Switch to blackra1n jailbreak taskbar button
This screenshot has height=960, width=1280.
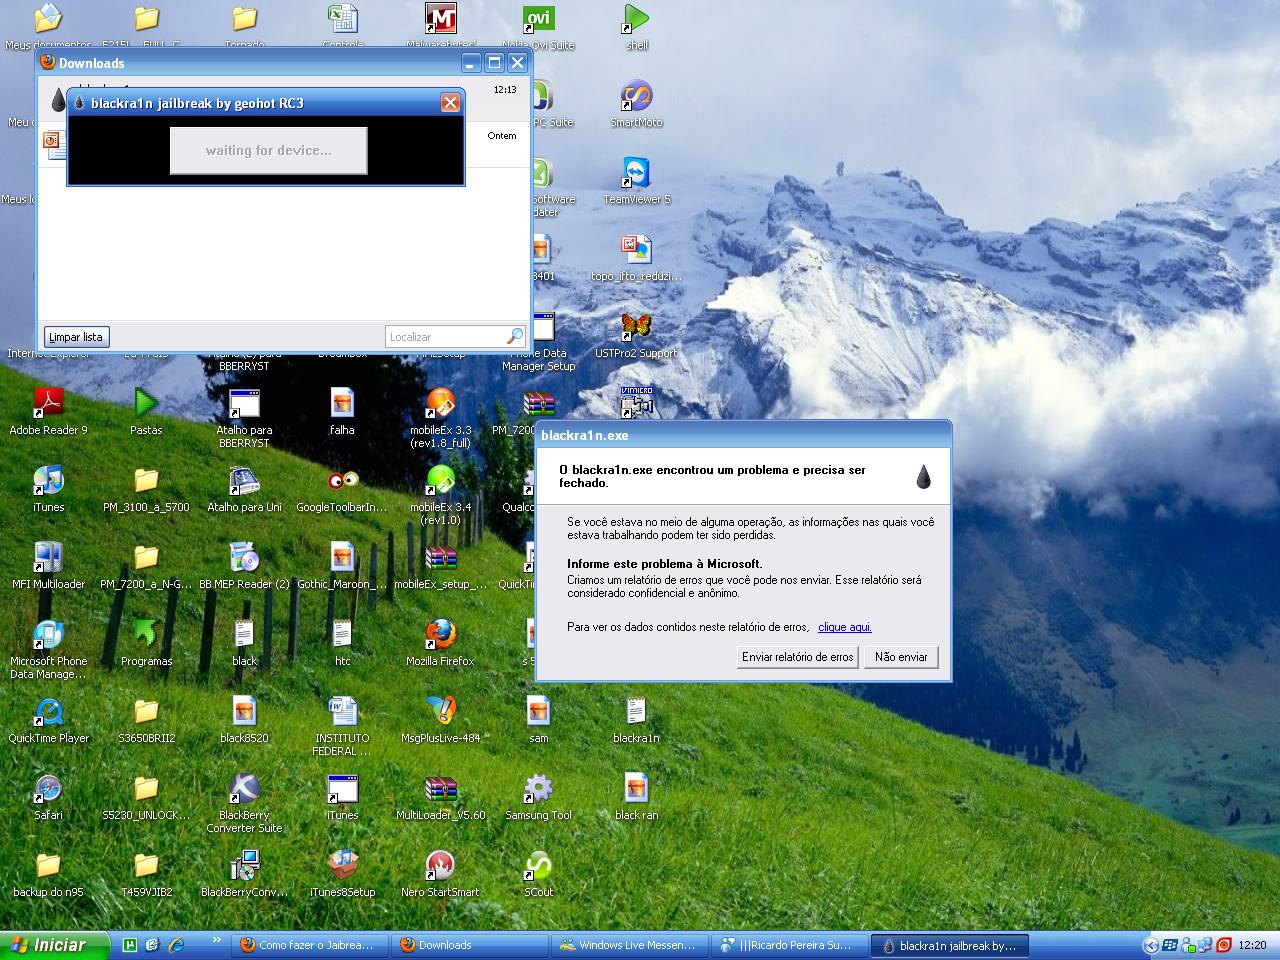pyautogui.click(x=950, y=945)
